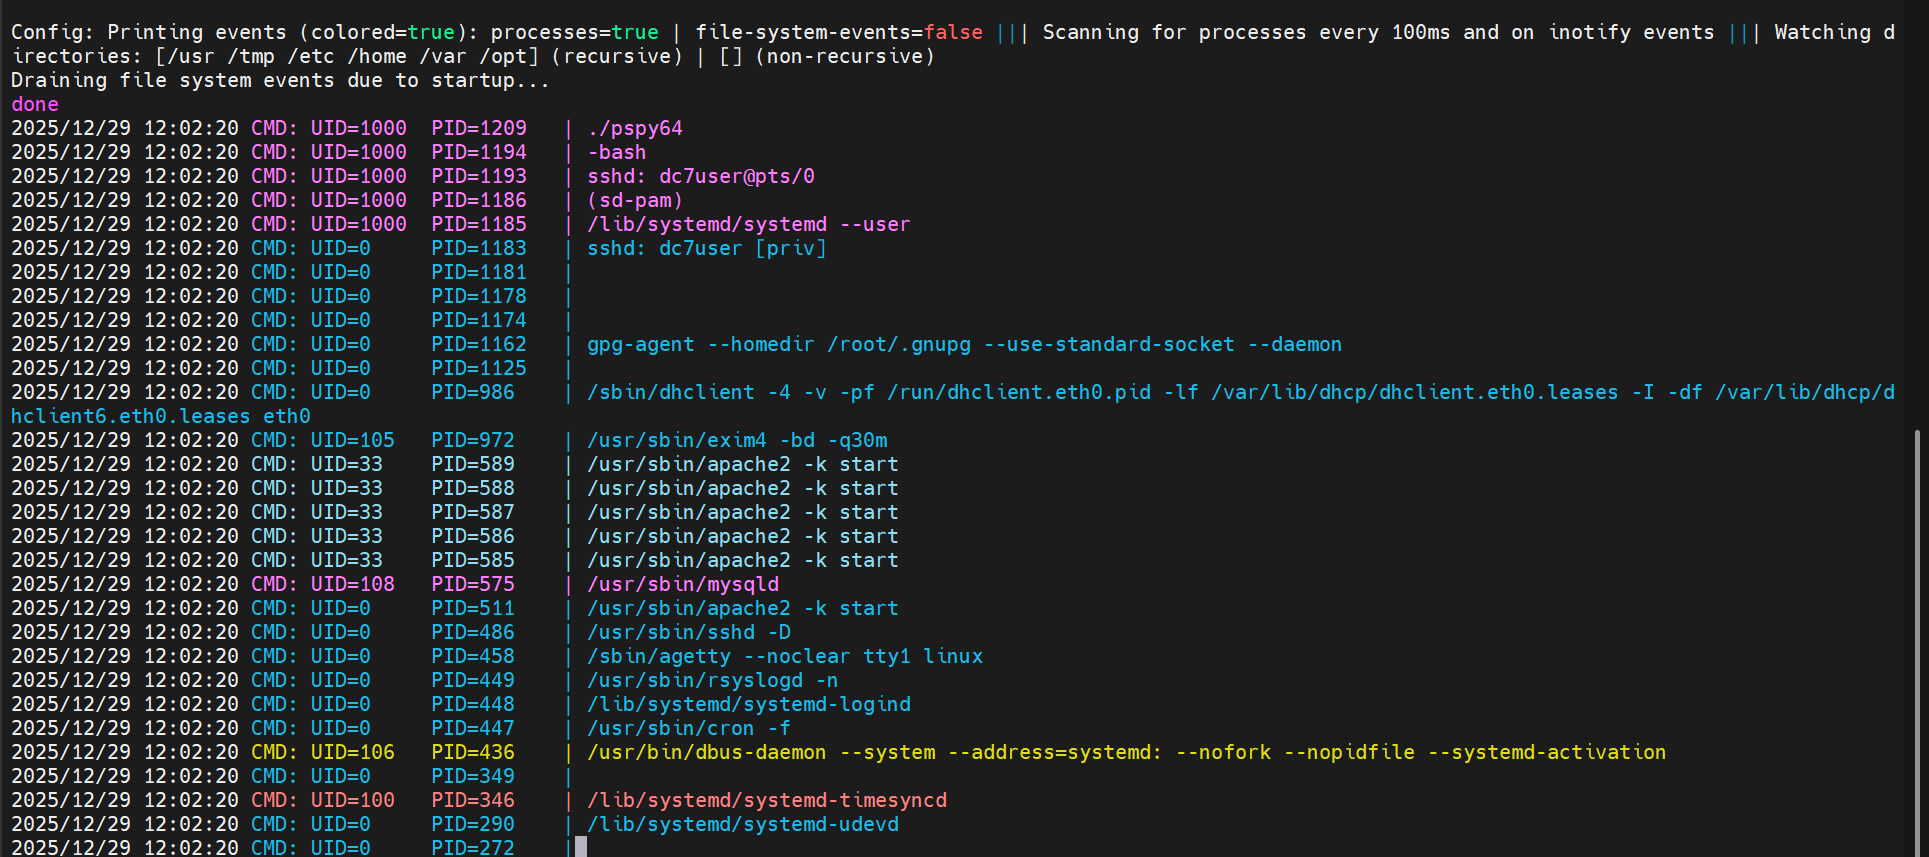Click the systemd-logind process path
The height and width of the screenshot is (857, 1929).
point(749,705)
